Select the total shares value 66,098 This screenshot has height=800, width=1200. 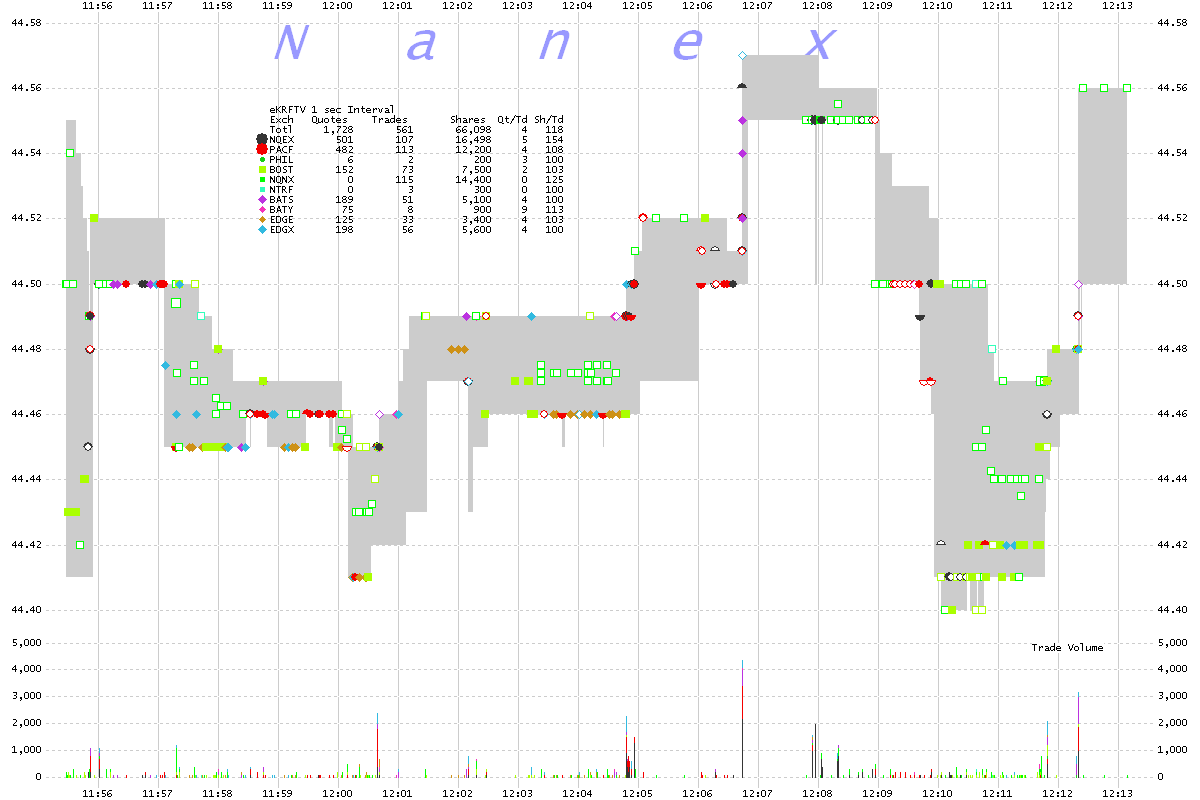473,129
